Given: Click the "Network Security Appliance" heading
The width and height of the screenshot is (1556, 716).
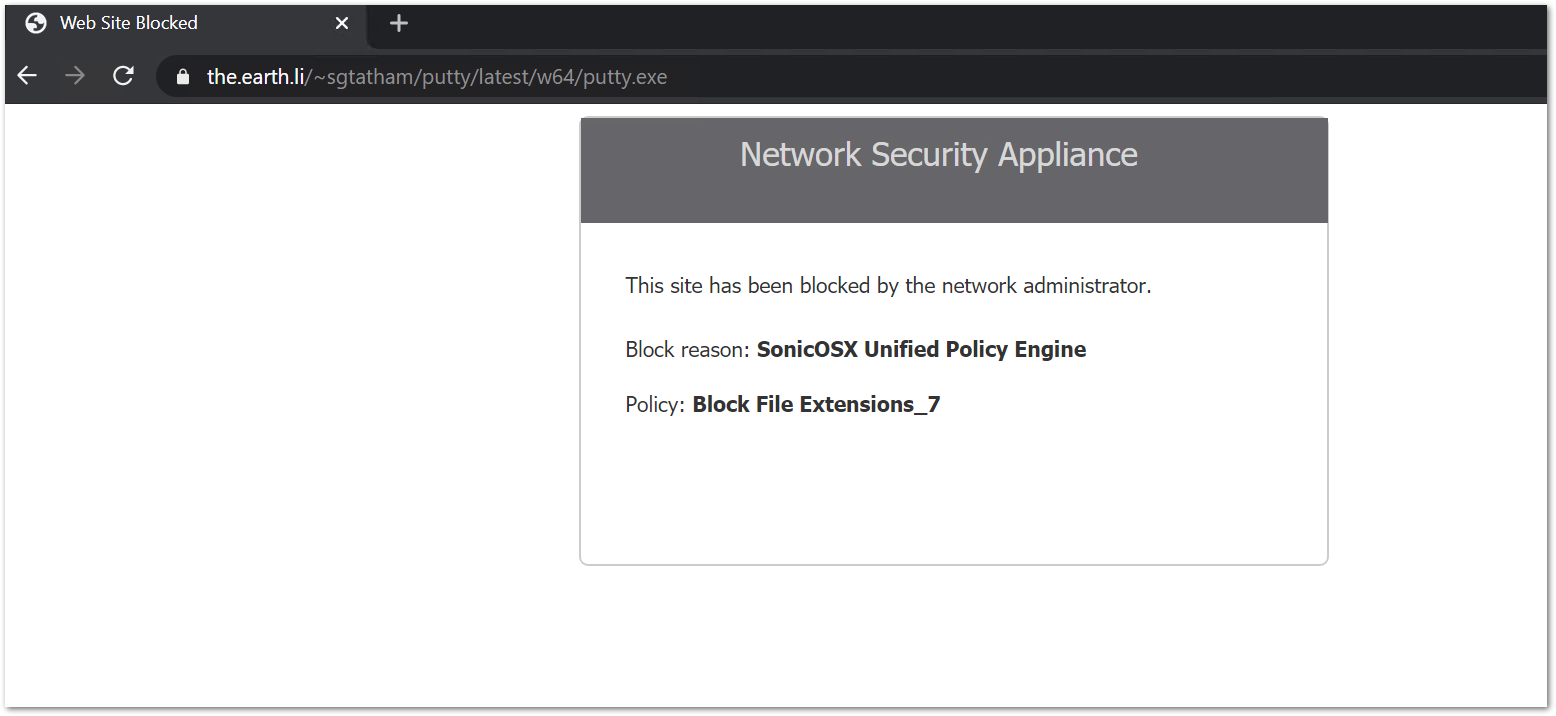Looking at the screenshot, I should tap(938, 155).
